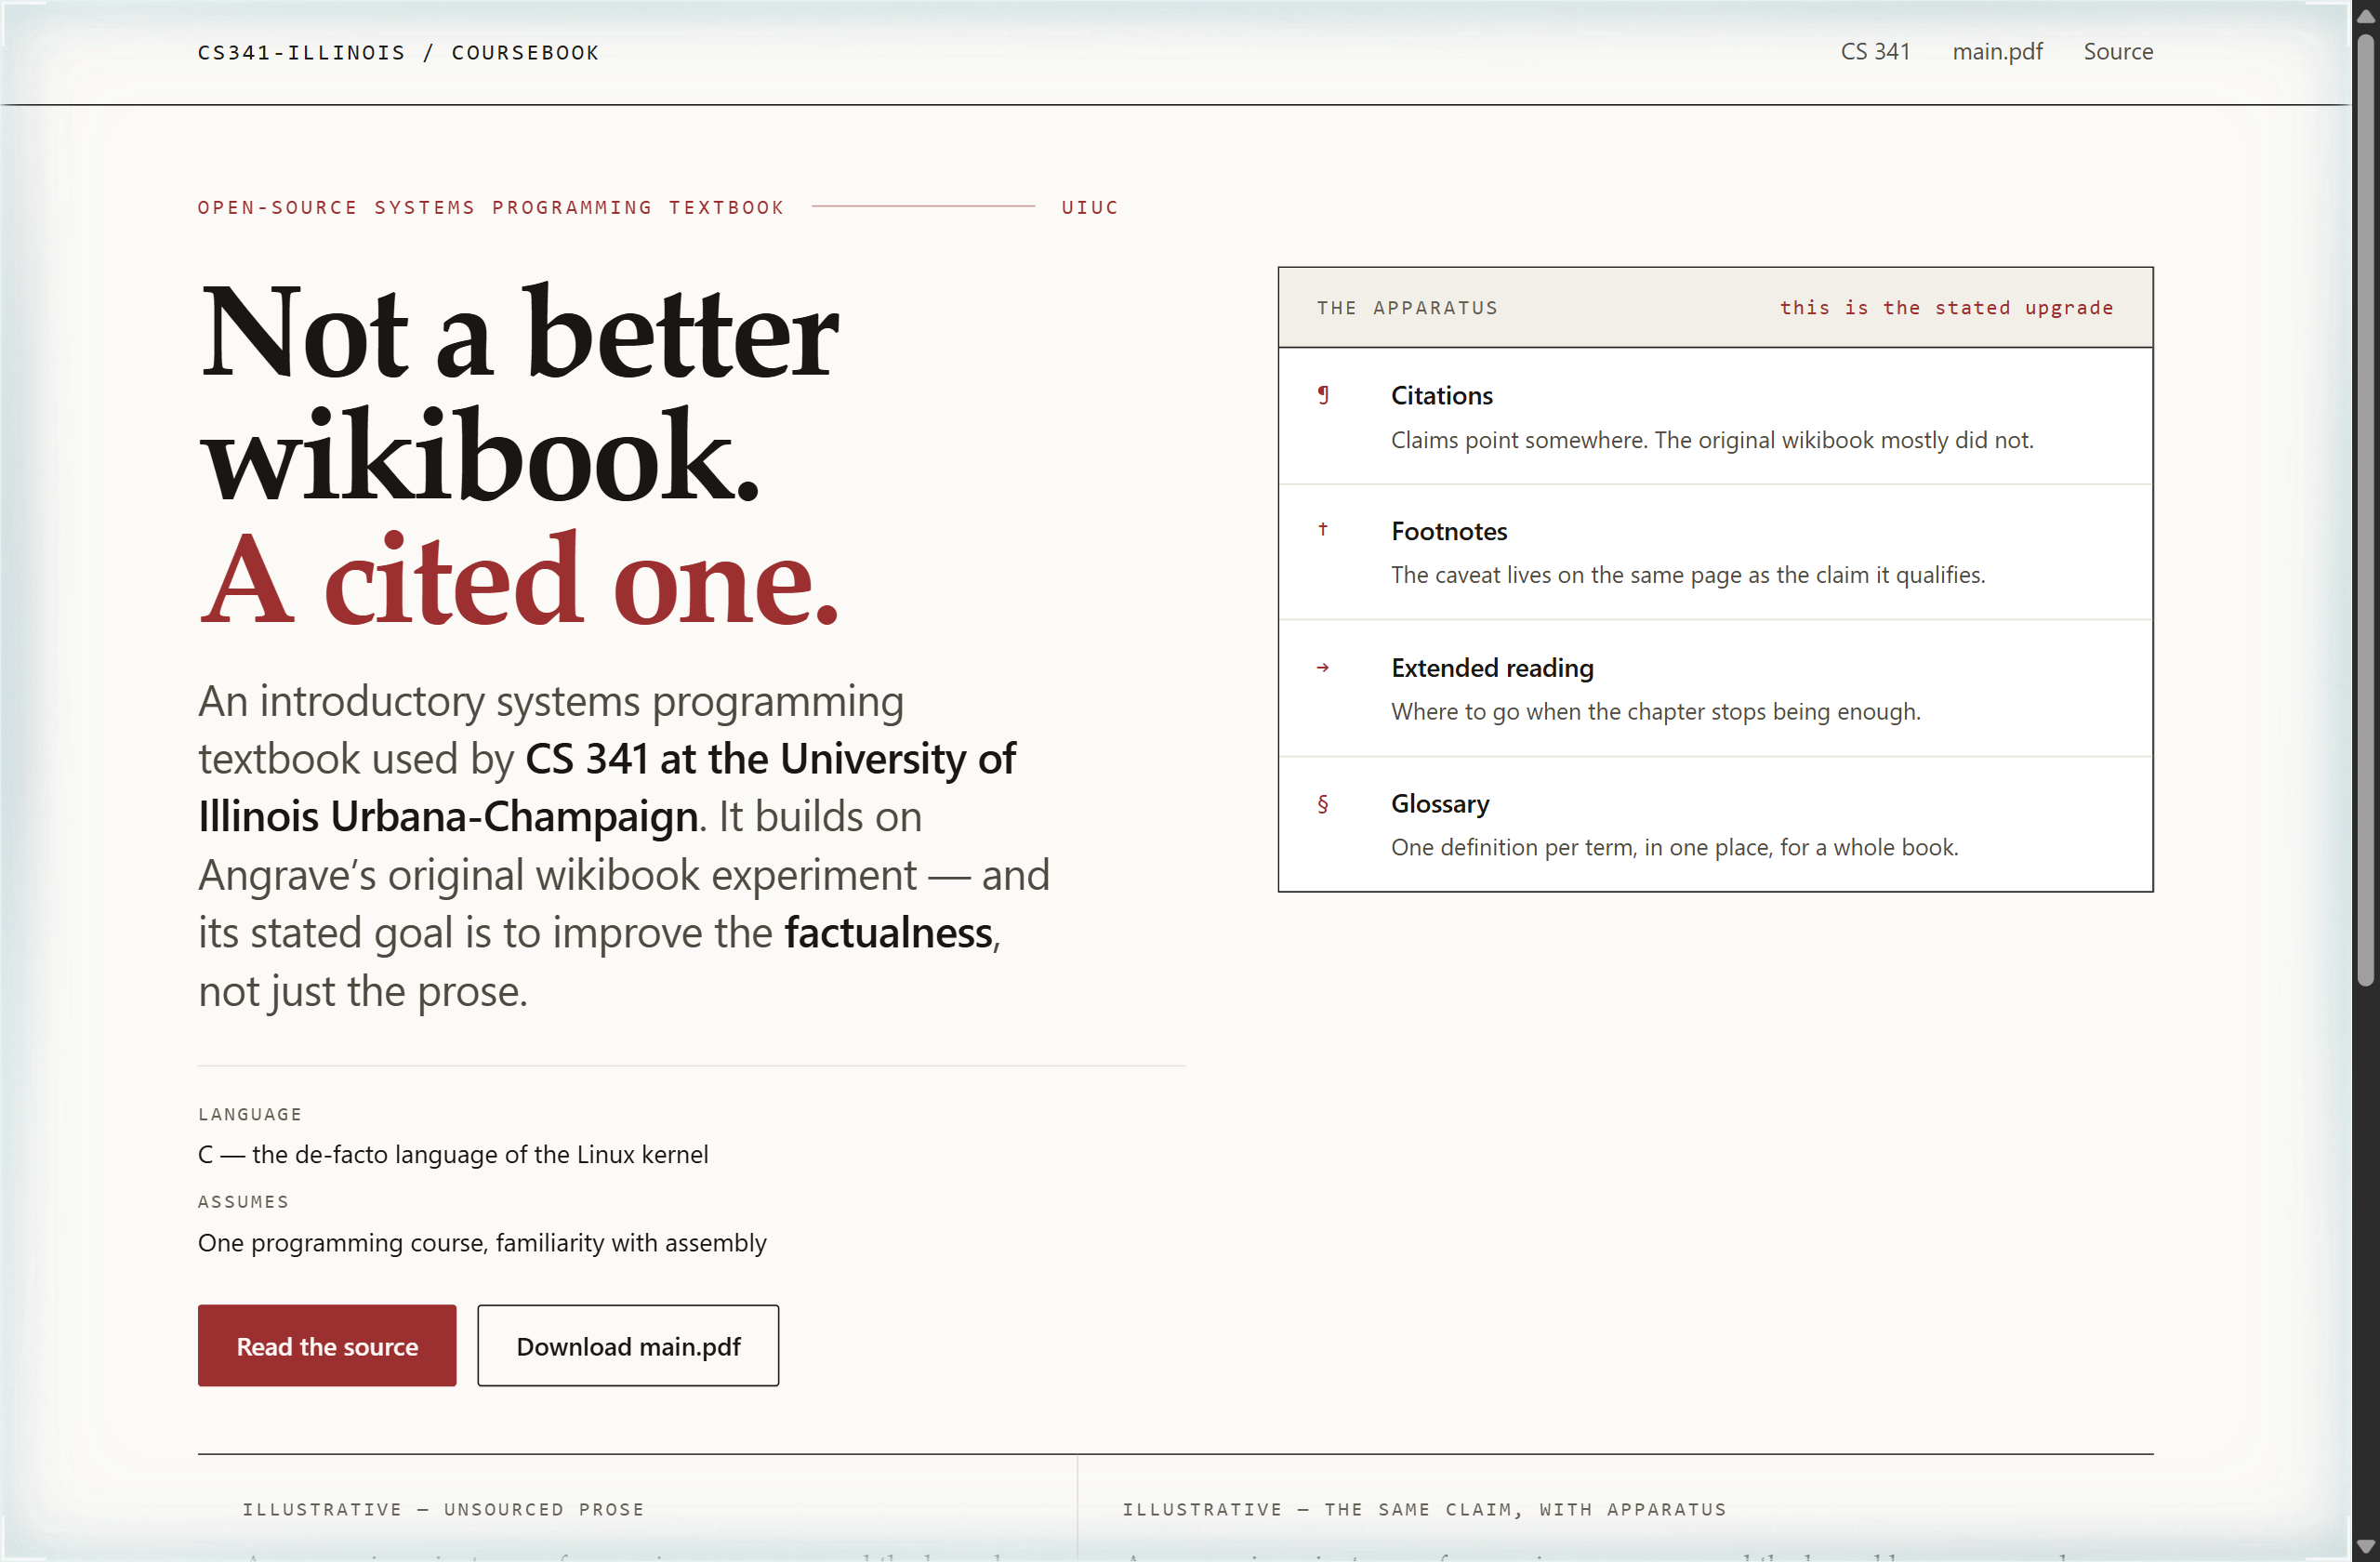Click 'Claims point somewhere' citations description
The image size is (2380, 1562).
tap(1712, 440)
